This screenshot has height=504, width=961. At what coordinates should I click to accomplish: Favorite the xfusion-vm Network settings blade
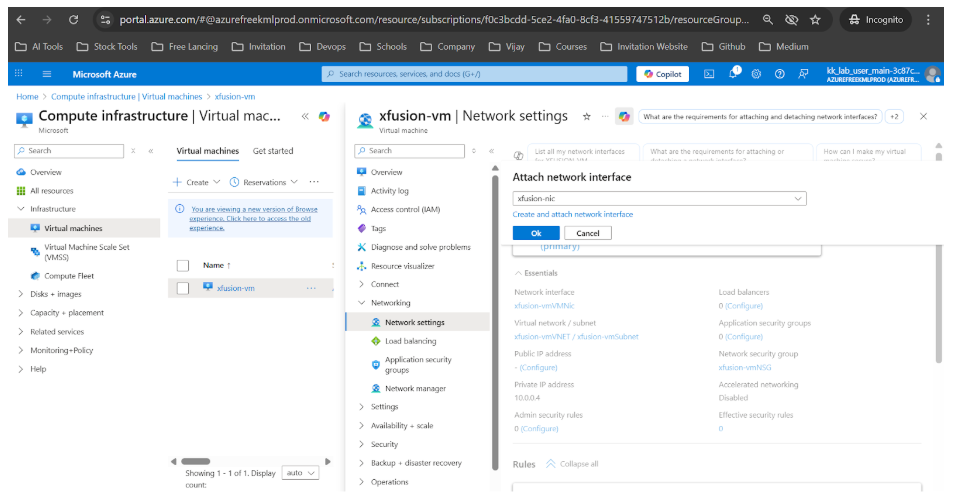click(587, 116)
